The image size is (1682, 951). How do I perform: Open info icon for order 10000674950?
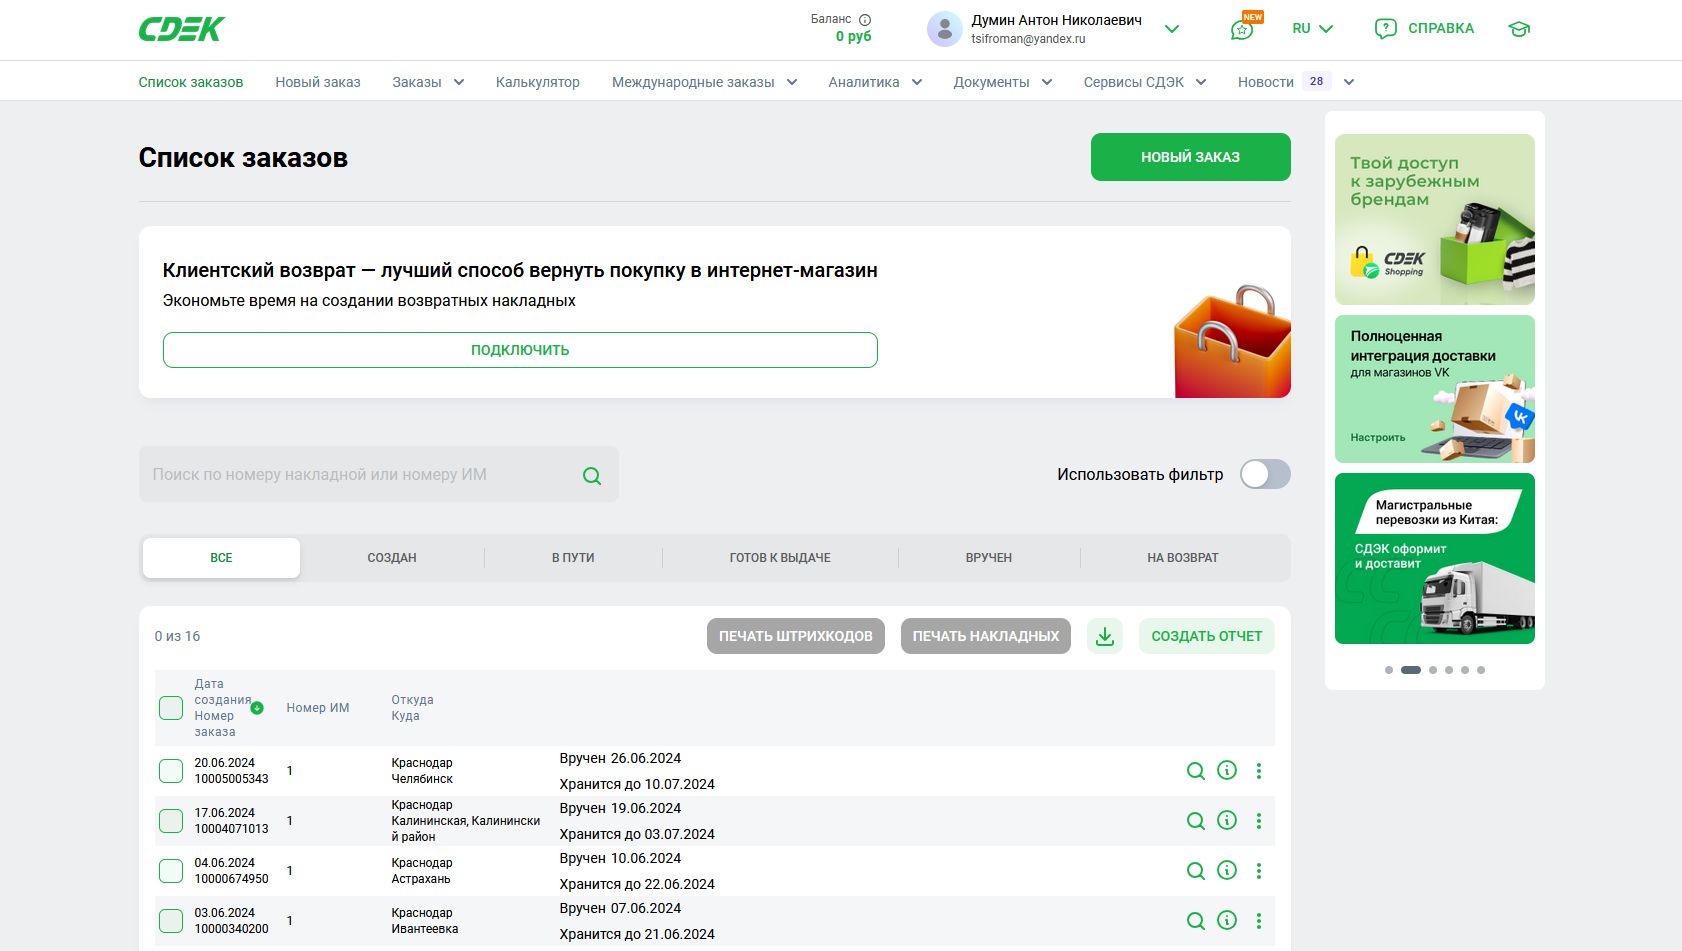pyautogui.click(x=1227, y=870)
